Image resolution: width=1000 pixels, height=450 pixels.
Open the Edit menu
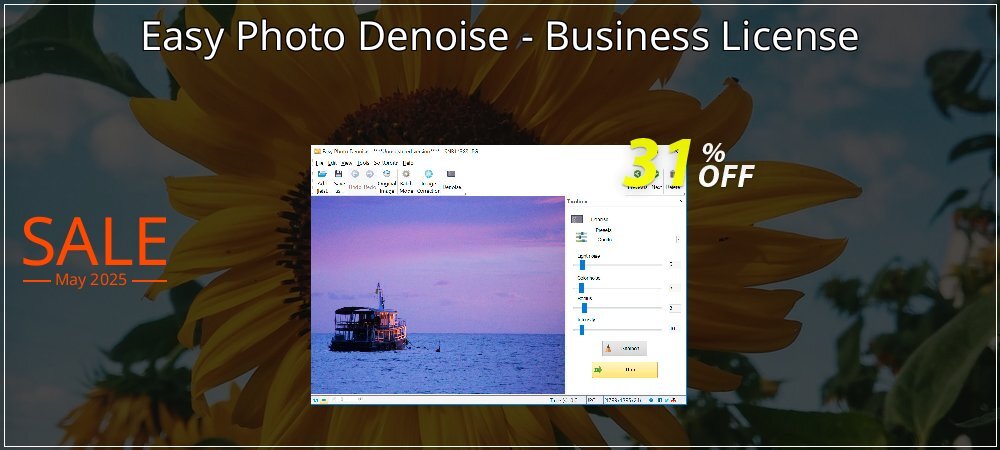(x=332, y=163)
